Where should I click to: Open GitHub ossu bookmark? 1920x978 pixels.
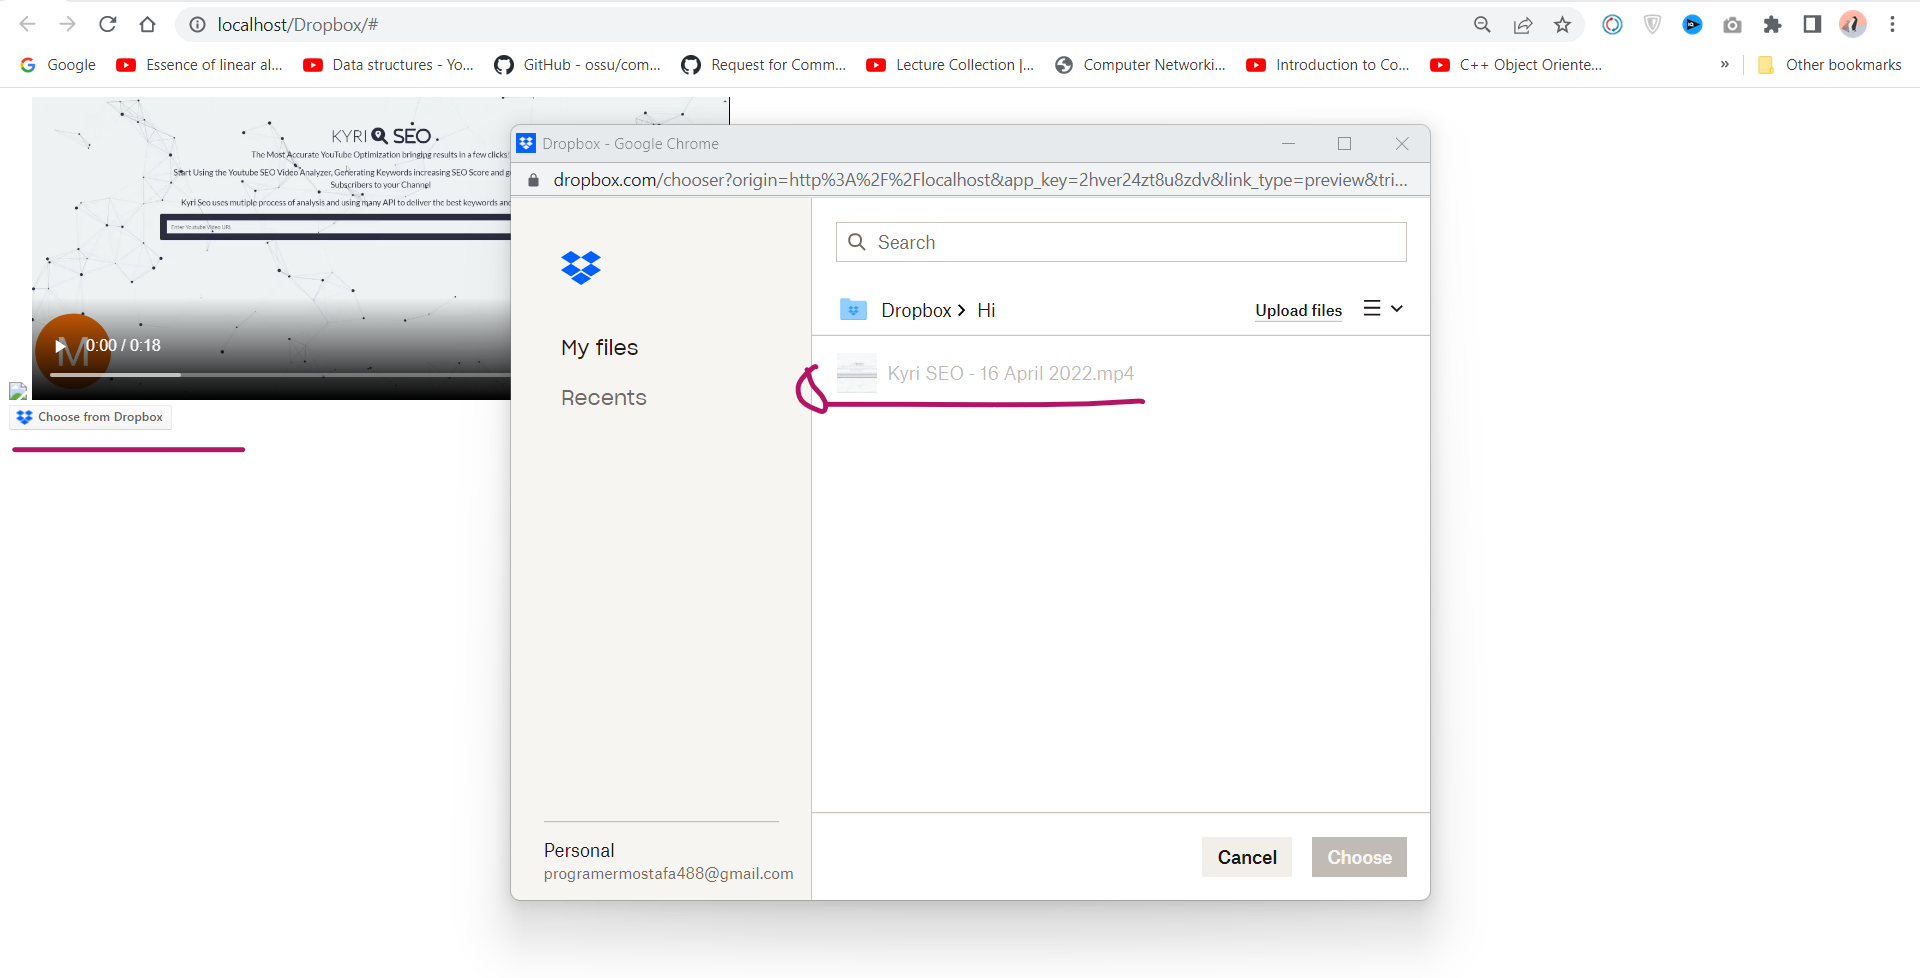point(578,65)
